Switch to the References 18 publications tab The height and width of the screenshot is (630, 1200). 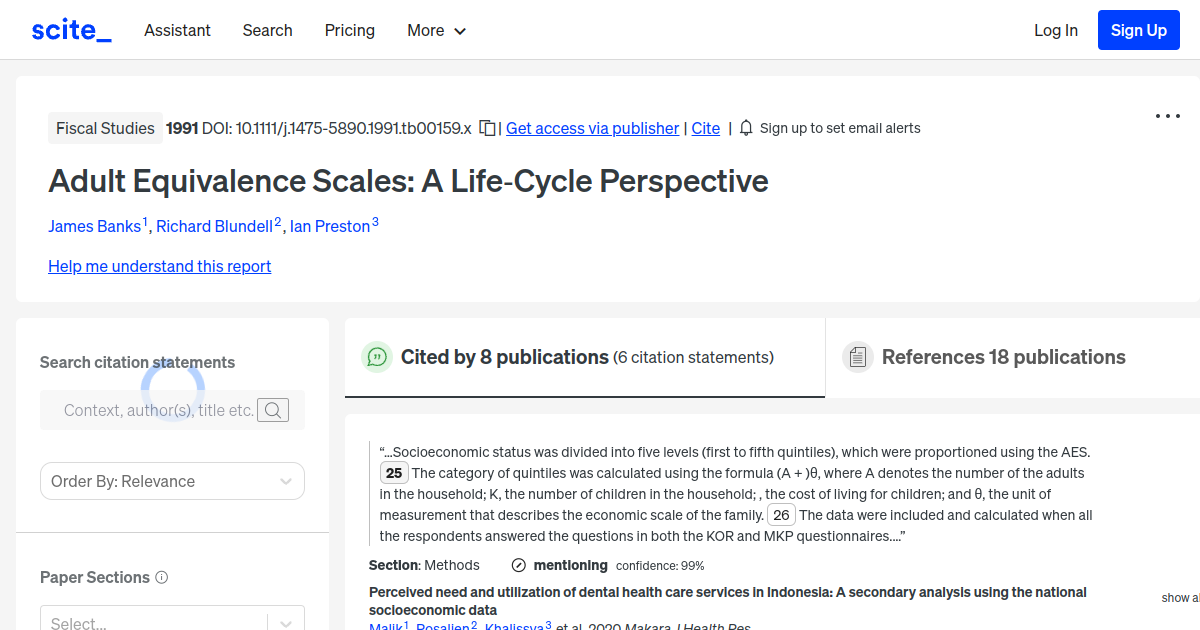(1003, 357)
